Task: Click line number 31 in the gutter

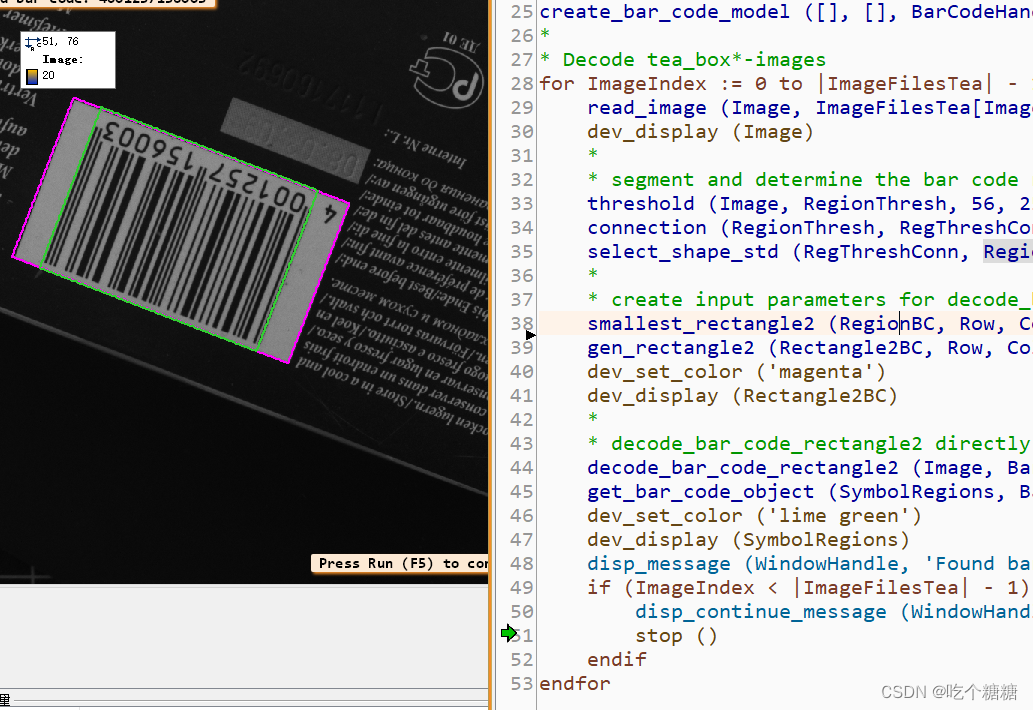Action: [522, 156]
